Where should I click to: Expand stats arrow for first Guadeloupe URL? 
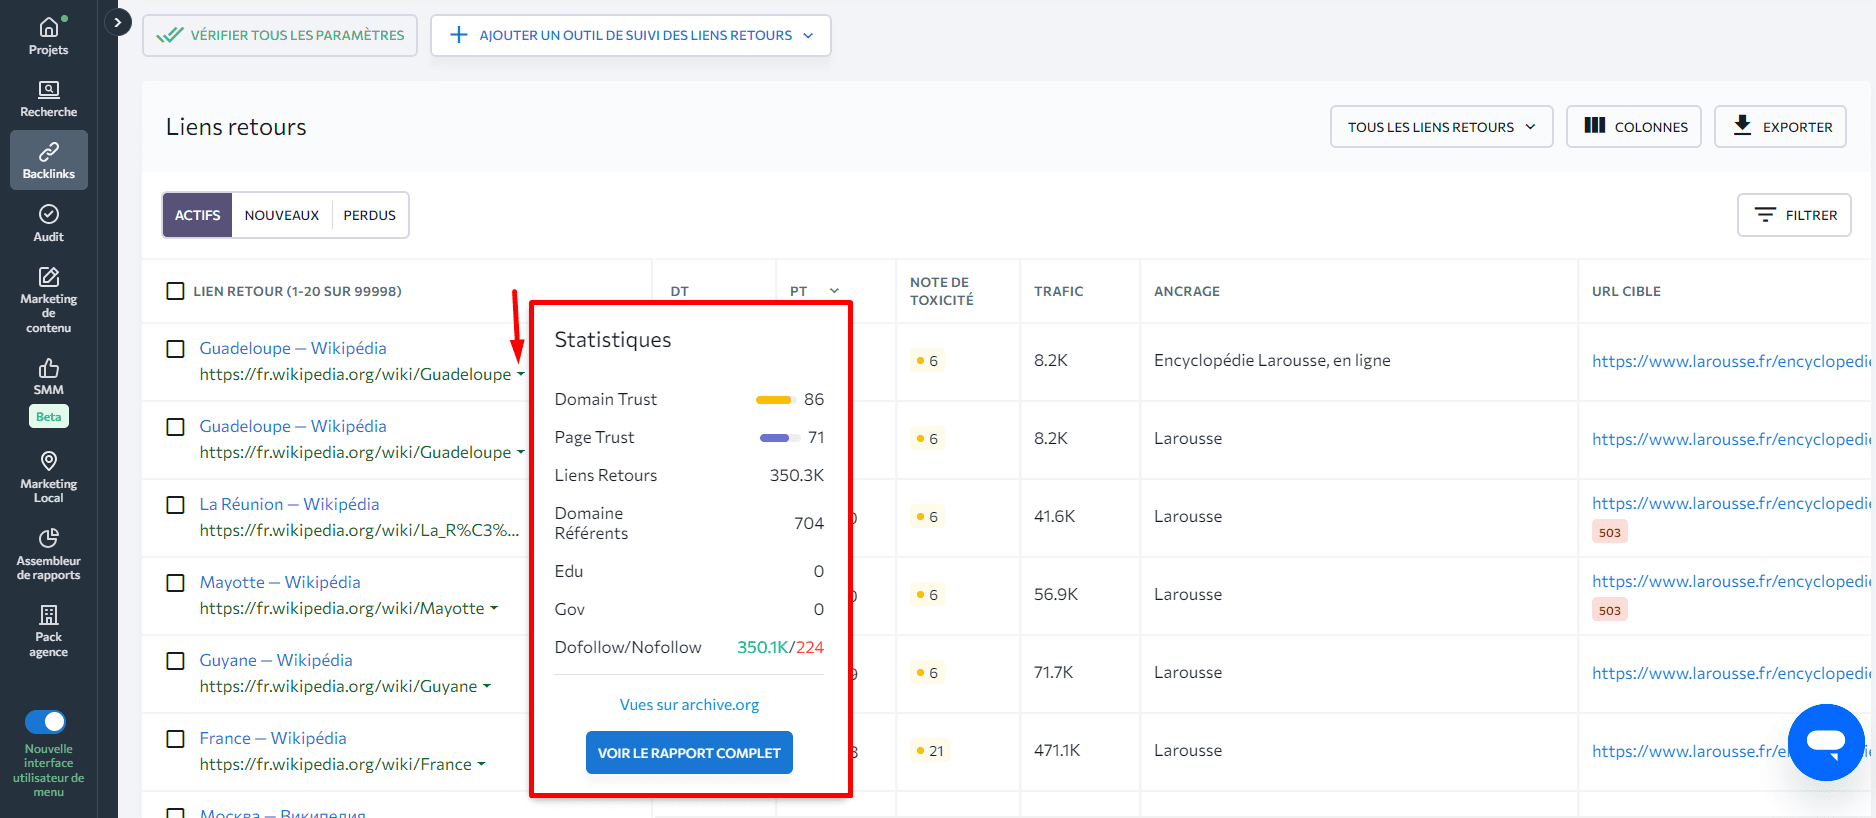coord(521,375)
